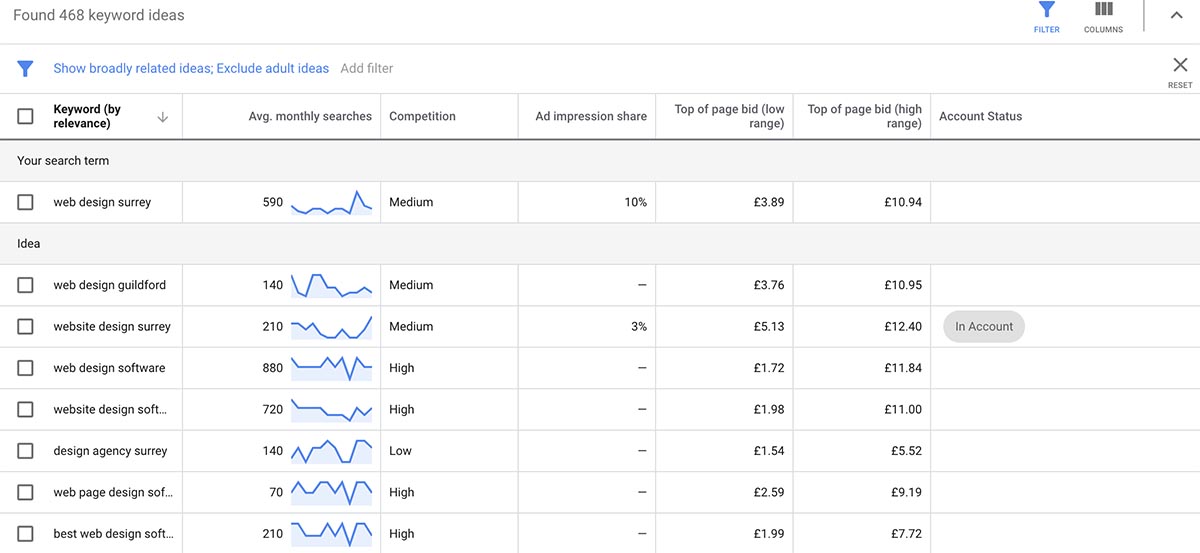Image resolution: width=1200 pixels, height=553 pixels.
Task: Select checkbox for web design guildford
Action: tap(25, 285)
